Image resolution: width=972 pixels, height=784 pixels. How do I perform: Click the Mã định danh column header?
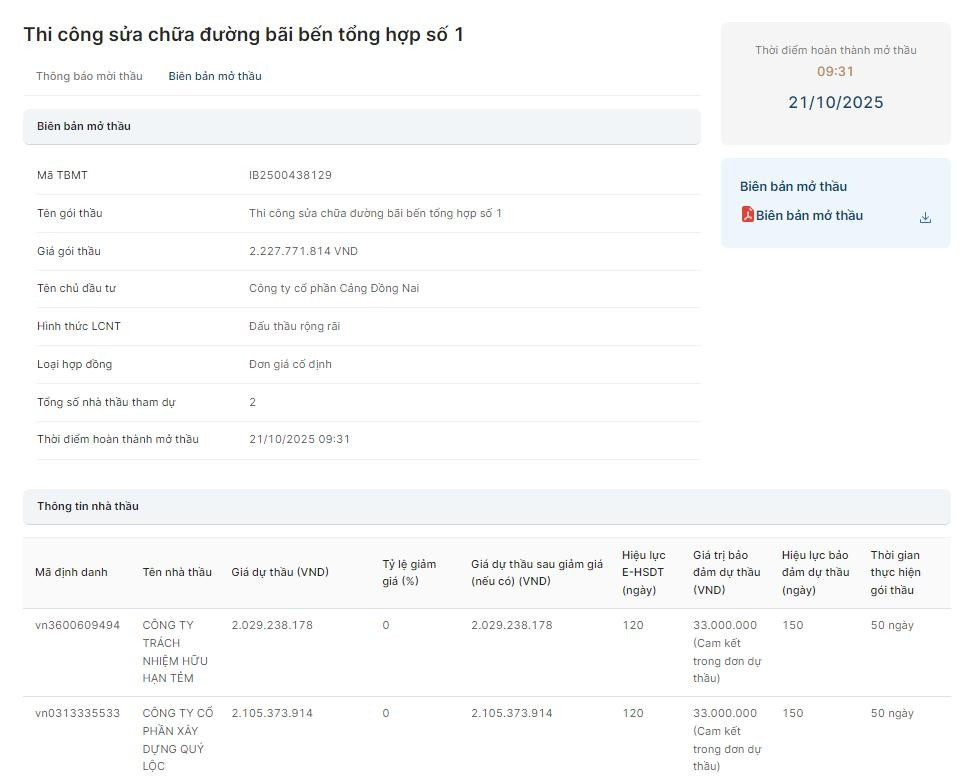tap(71, 572)
